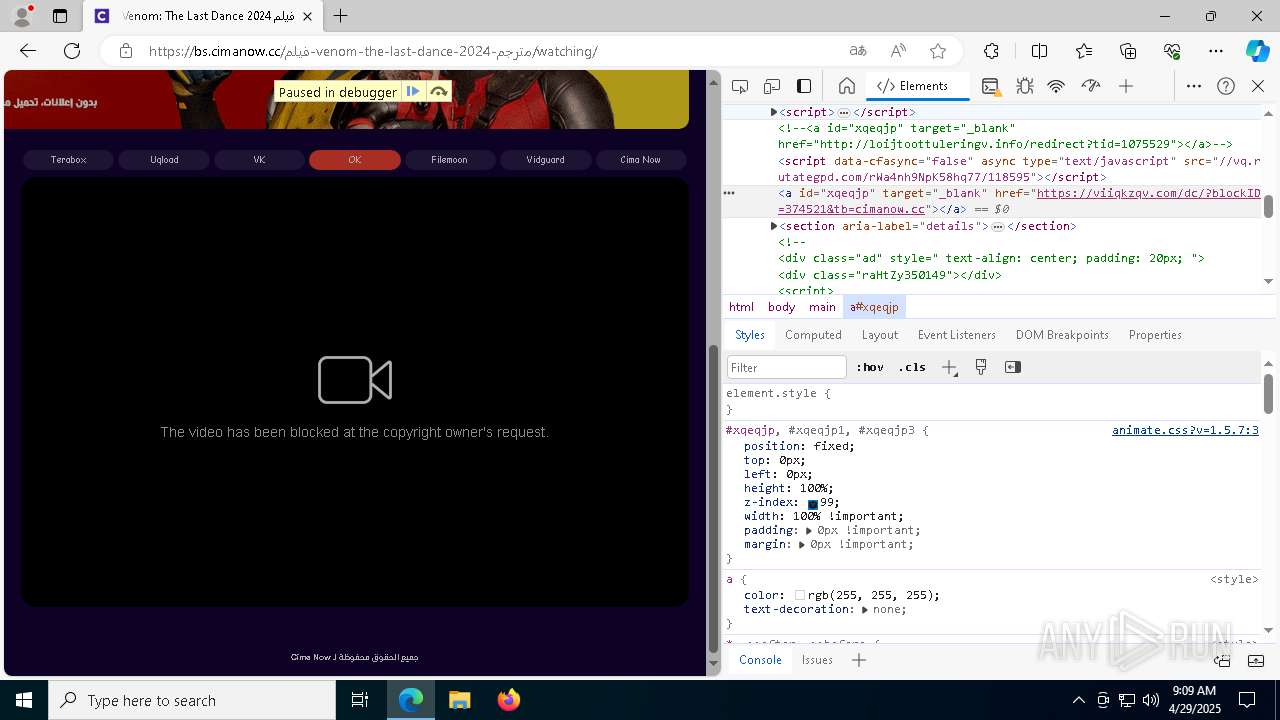Viewport: 1280px width, 720px height.
Task: Select the Filemoon server button
Action: pos(450,160)
